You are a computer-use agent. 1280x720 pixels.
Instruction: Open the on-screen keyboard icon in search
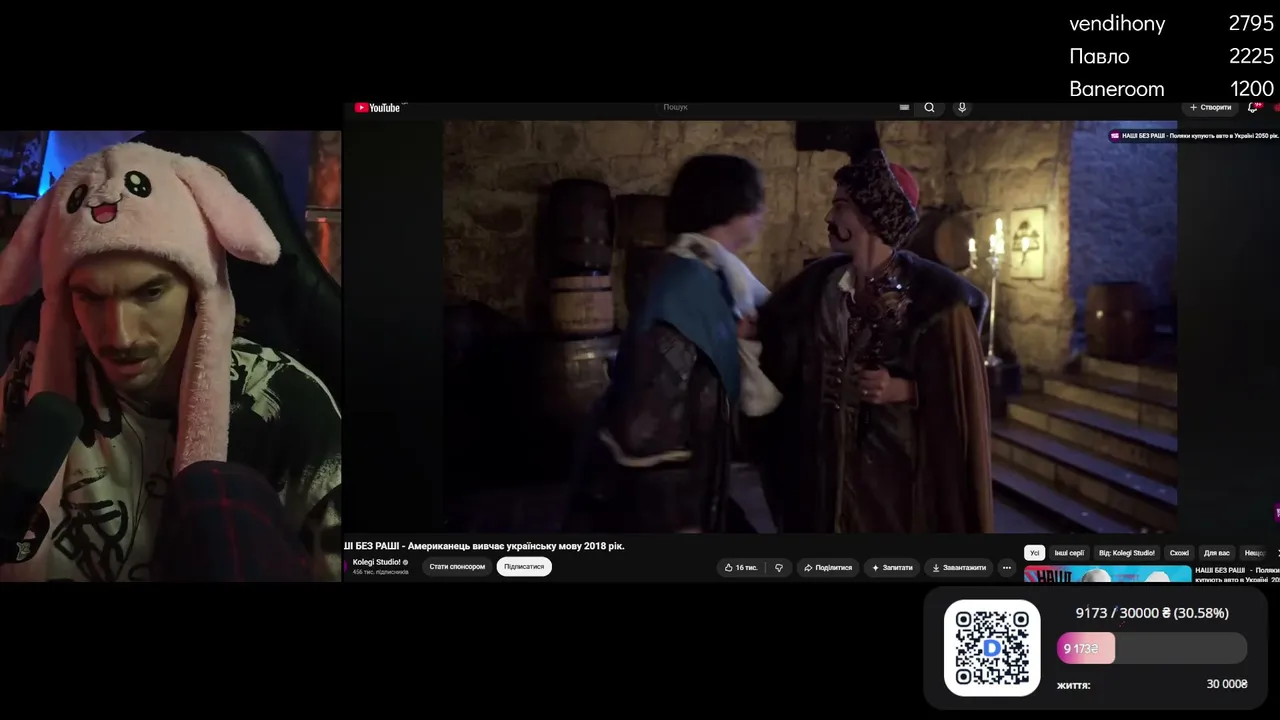click(904, 108)
